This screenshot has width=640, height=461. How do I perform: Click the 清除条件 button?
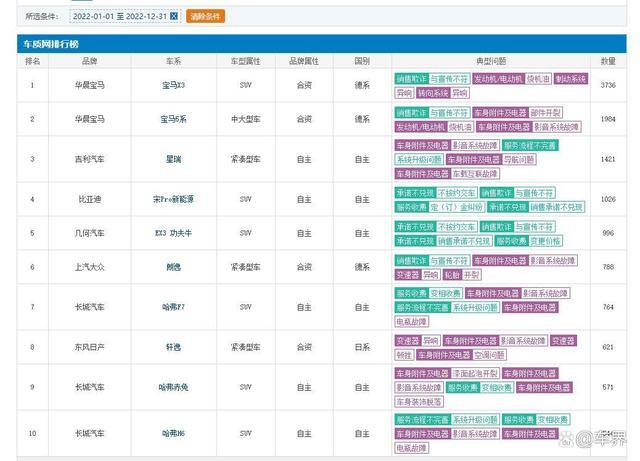point(205,16)
